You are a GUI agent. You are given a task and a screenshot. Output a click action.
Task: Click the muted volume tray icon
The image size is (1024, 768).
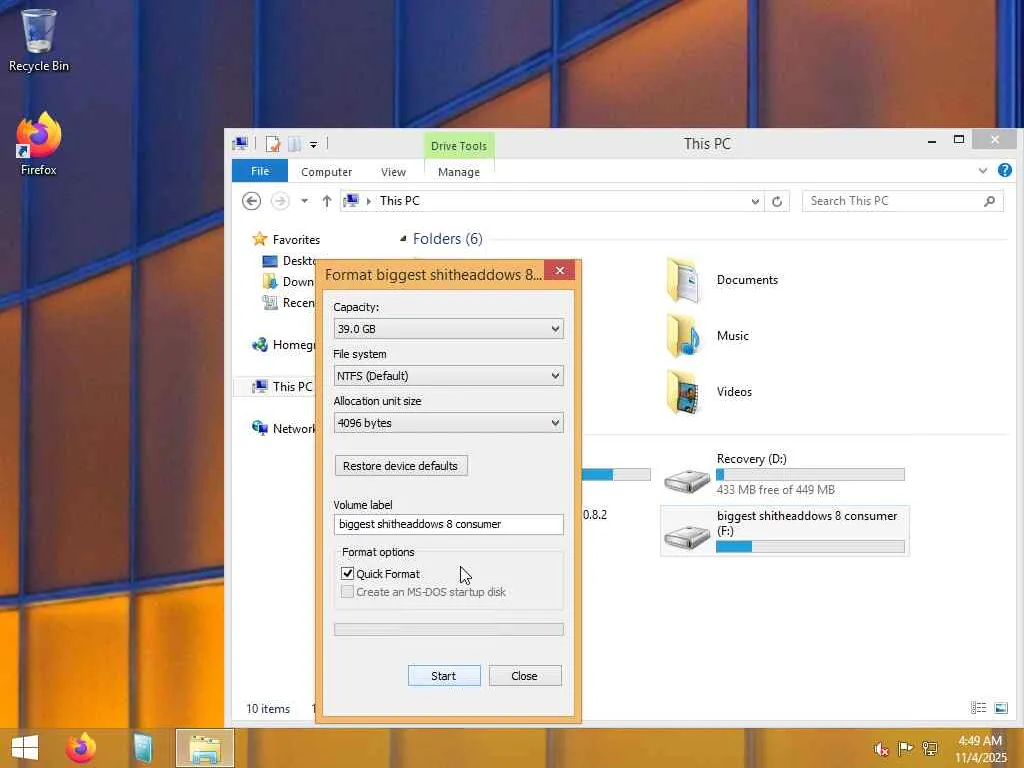click(x=881, y=748)
